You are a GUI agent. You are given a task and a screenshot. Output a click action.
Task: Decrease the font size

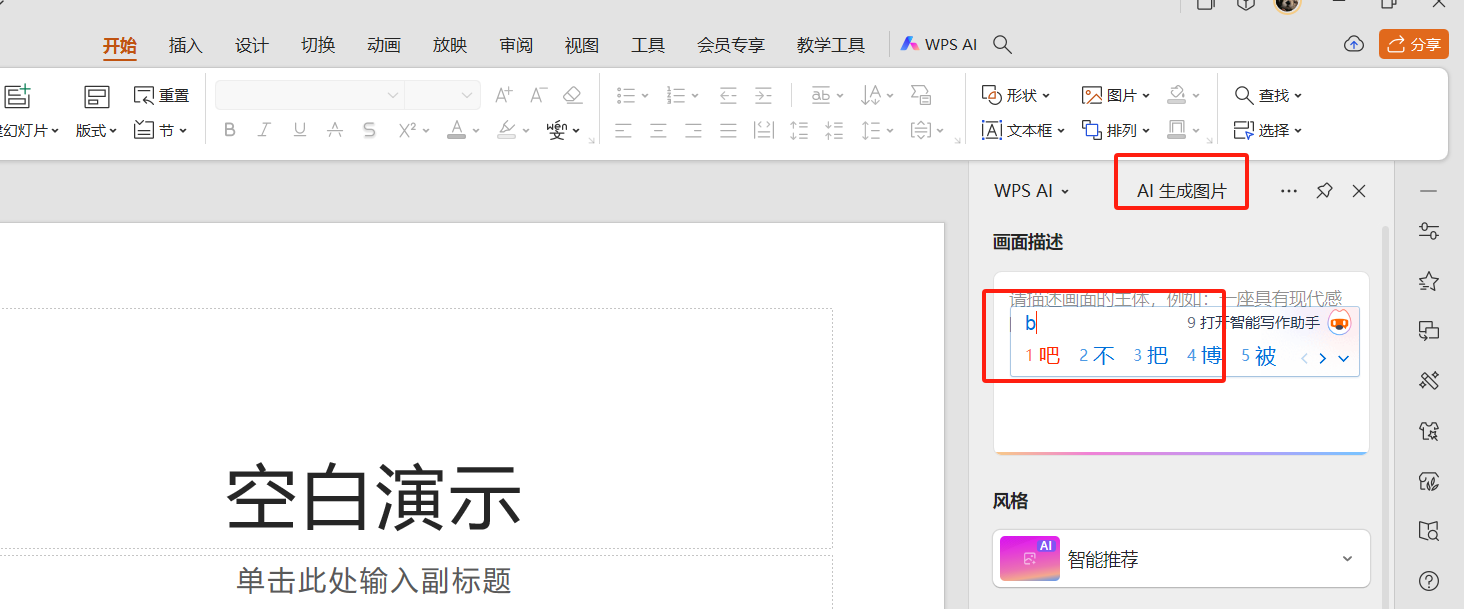(x=538, y=95)
